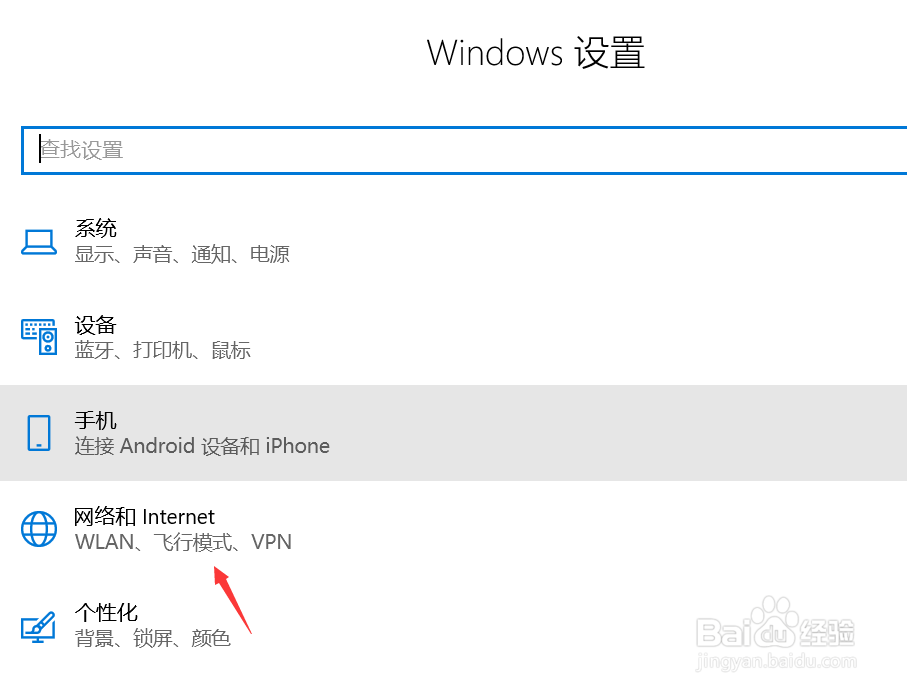The height and width of the screenshot is (693, 907).
Task: Click the 蓝牙、打印机、鼠标 description text
Action: pyautogui.click(x=162, y=350)
